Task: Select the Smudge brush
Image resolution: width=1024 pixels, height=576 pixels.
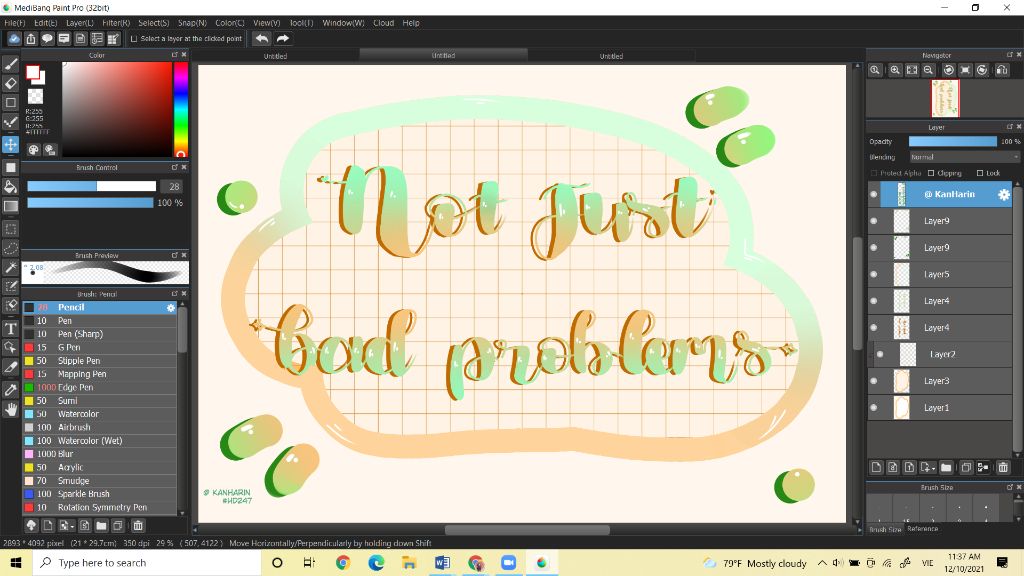Action: click(100, 481)
